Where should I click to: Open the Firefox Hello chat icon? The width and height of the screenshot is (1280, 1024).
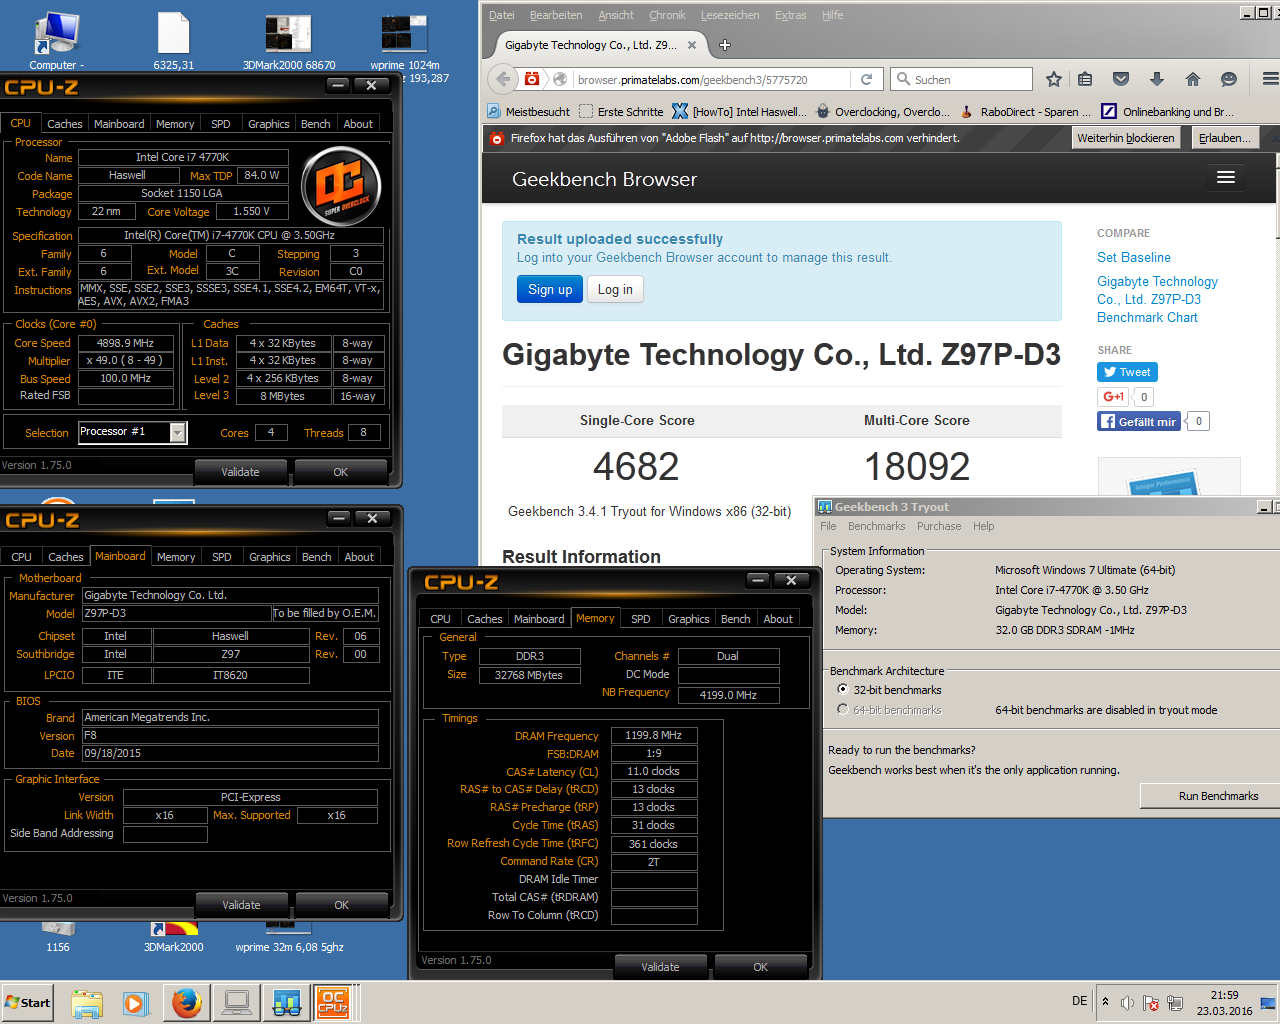pyautogui.click(x=1228, y=79)
